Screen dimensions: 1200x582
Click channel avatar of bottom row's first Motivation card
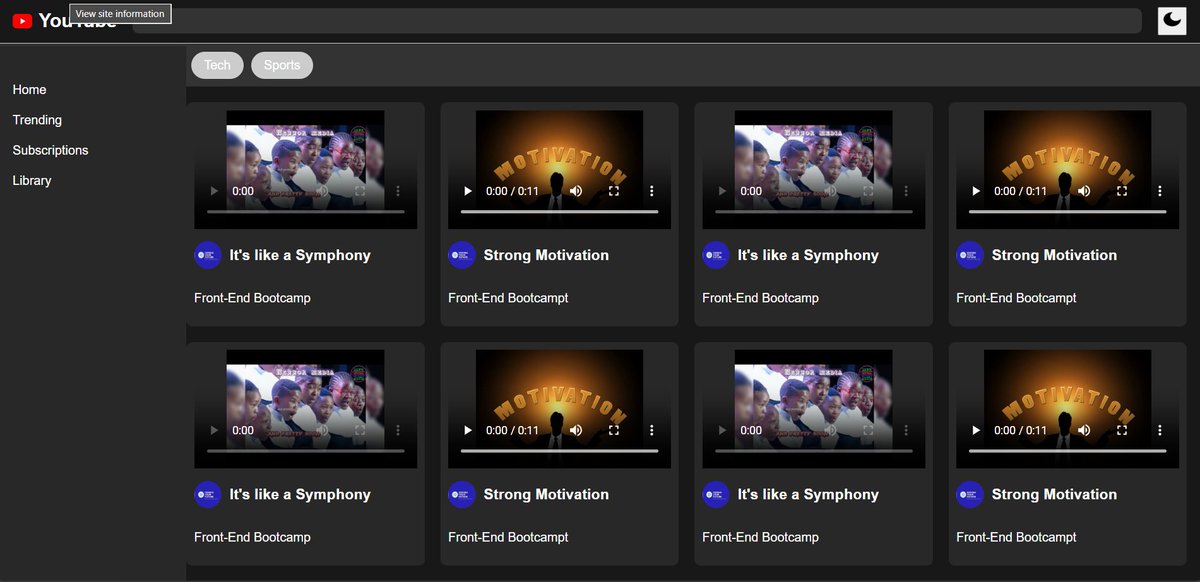coord(461,494)
